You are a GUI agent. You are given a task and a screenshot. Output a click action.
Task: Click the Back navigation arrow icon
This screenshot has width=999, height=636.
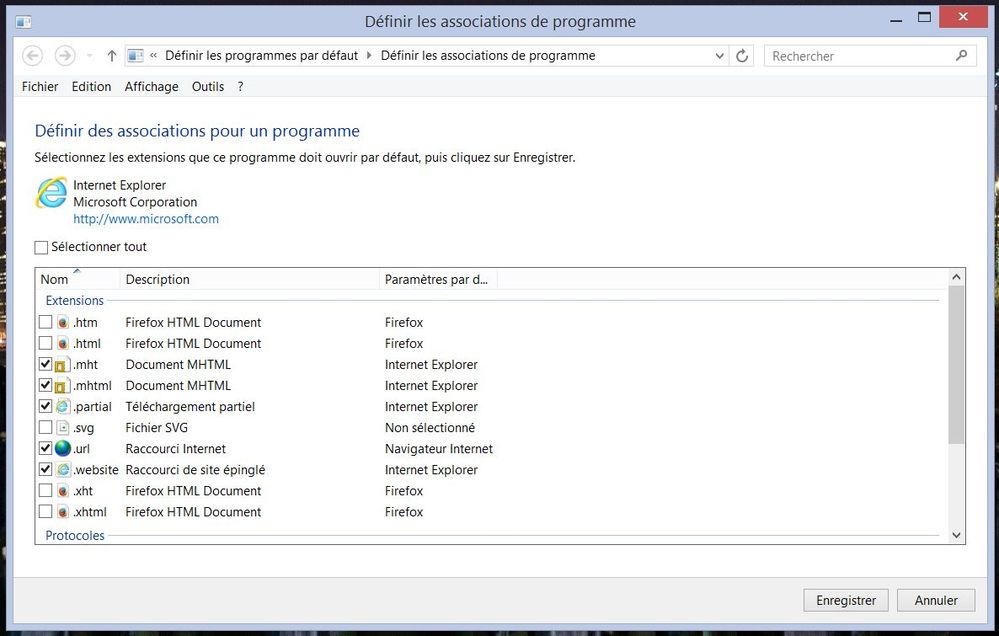point(33,56)
